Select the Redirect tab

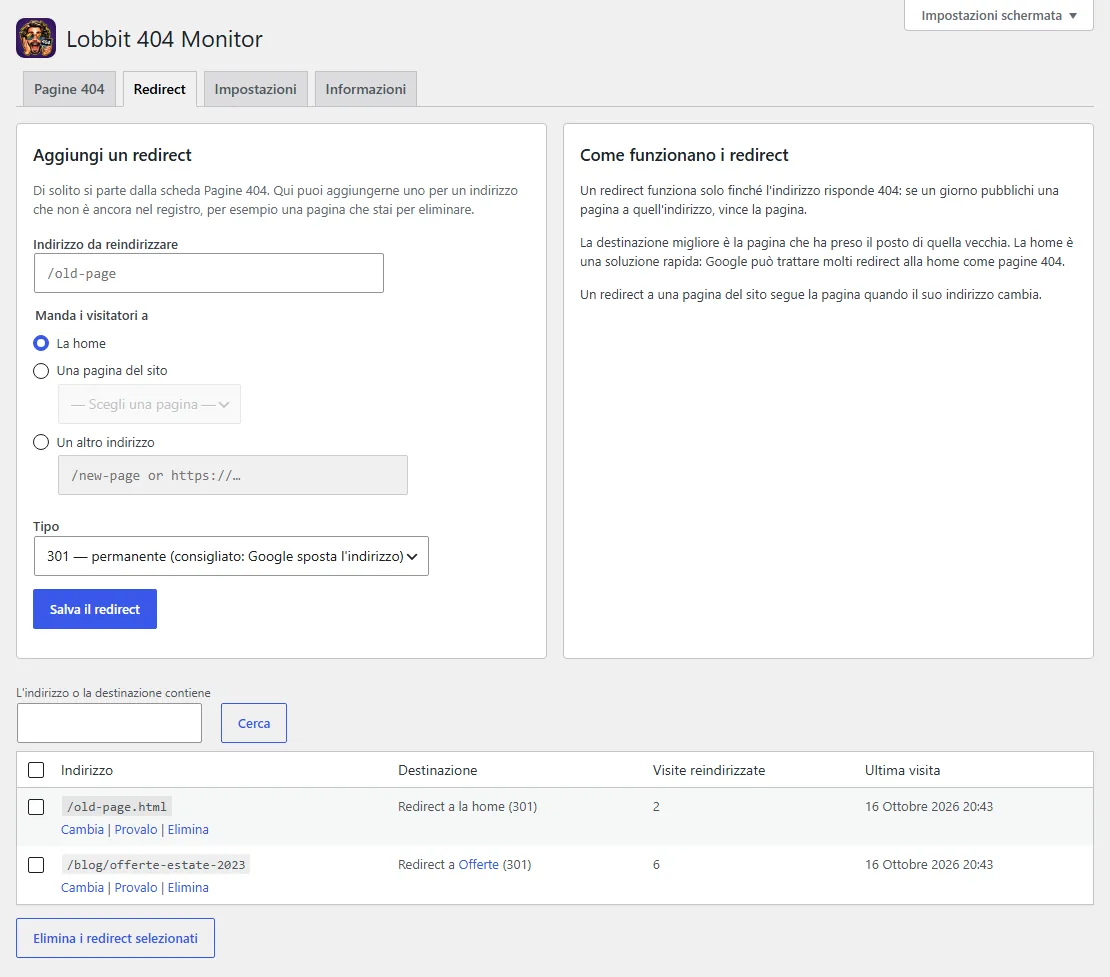tap(159, 89)
